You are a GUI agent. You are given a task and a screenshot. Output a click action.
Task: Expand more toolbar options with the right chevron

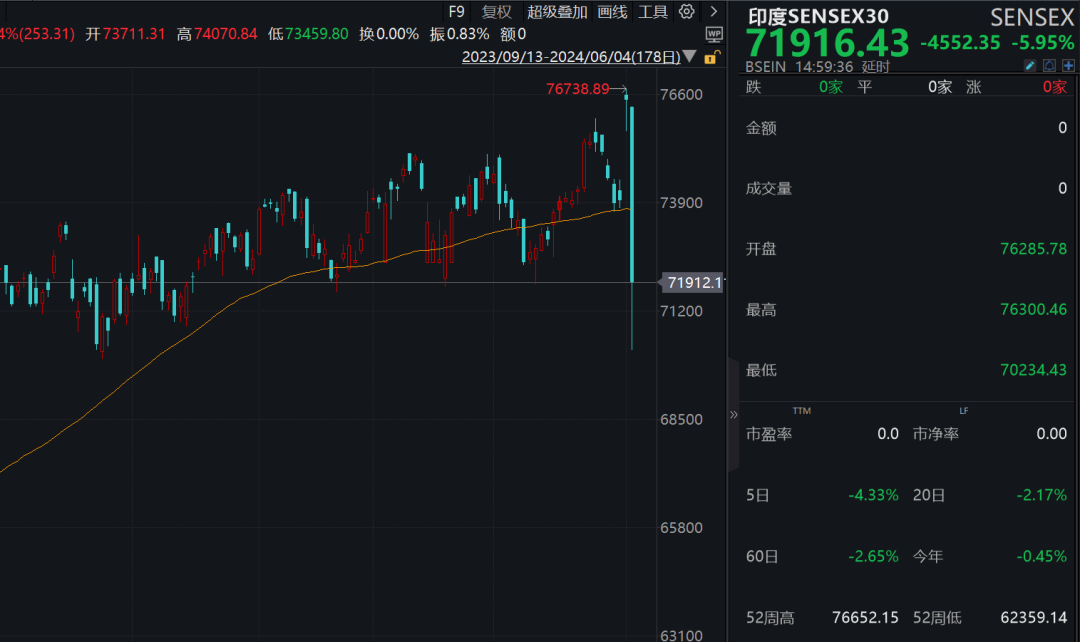(714, 11)
